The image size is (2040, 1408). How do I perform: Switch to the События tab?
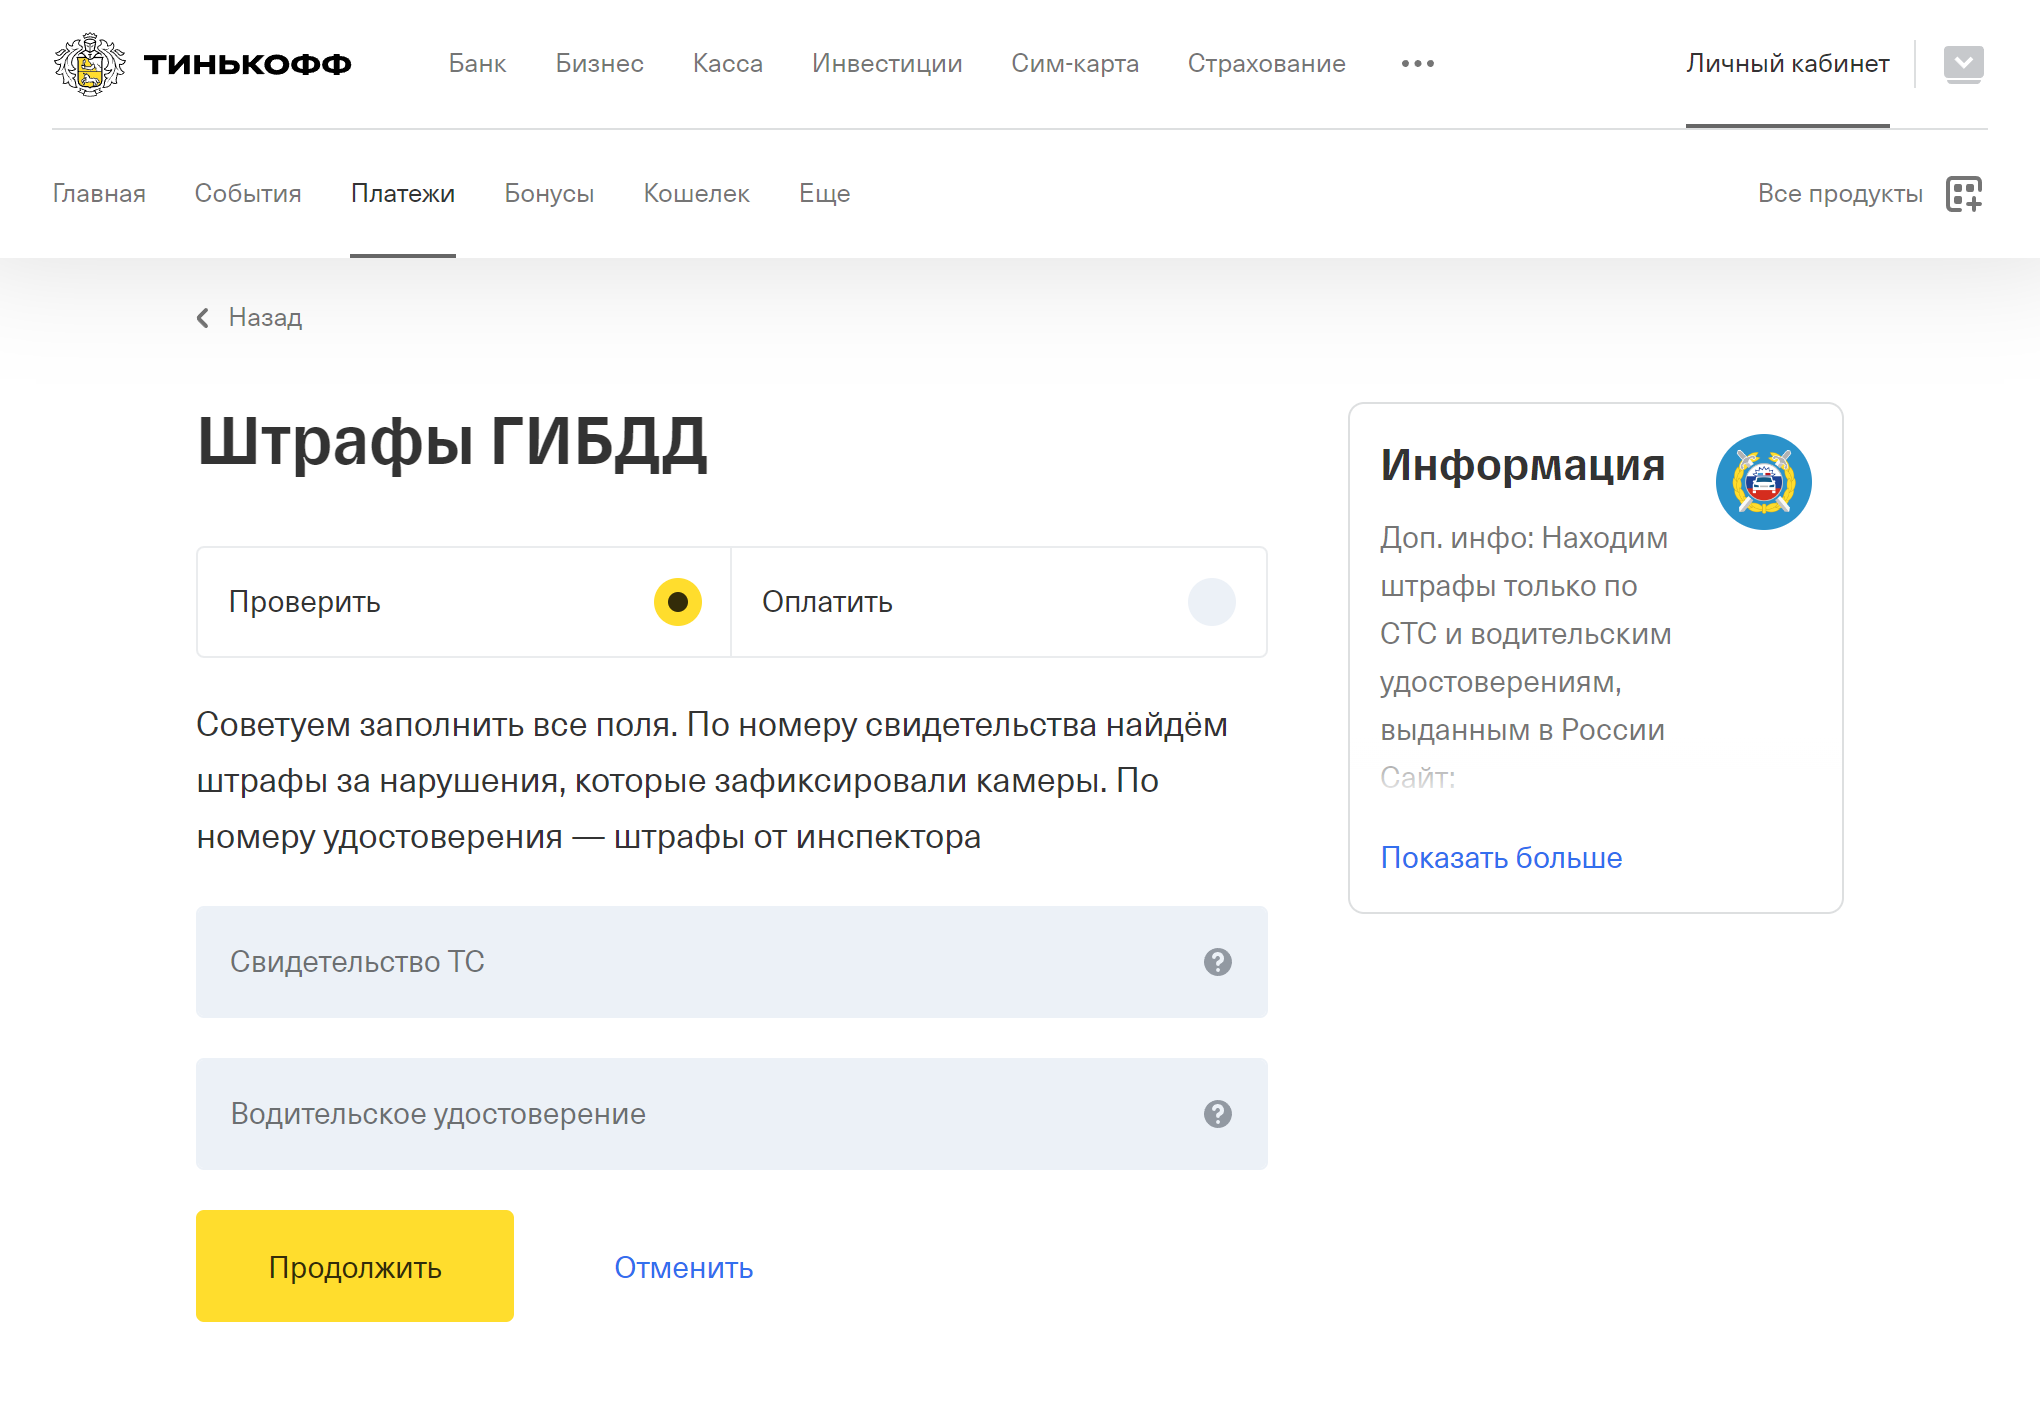(248, 194)
